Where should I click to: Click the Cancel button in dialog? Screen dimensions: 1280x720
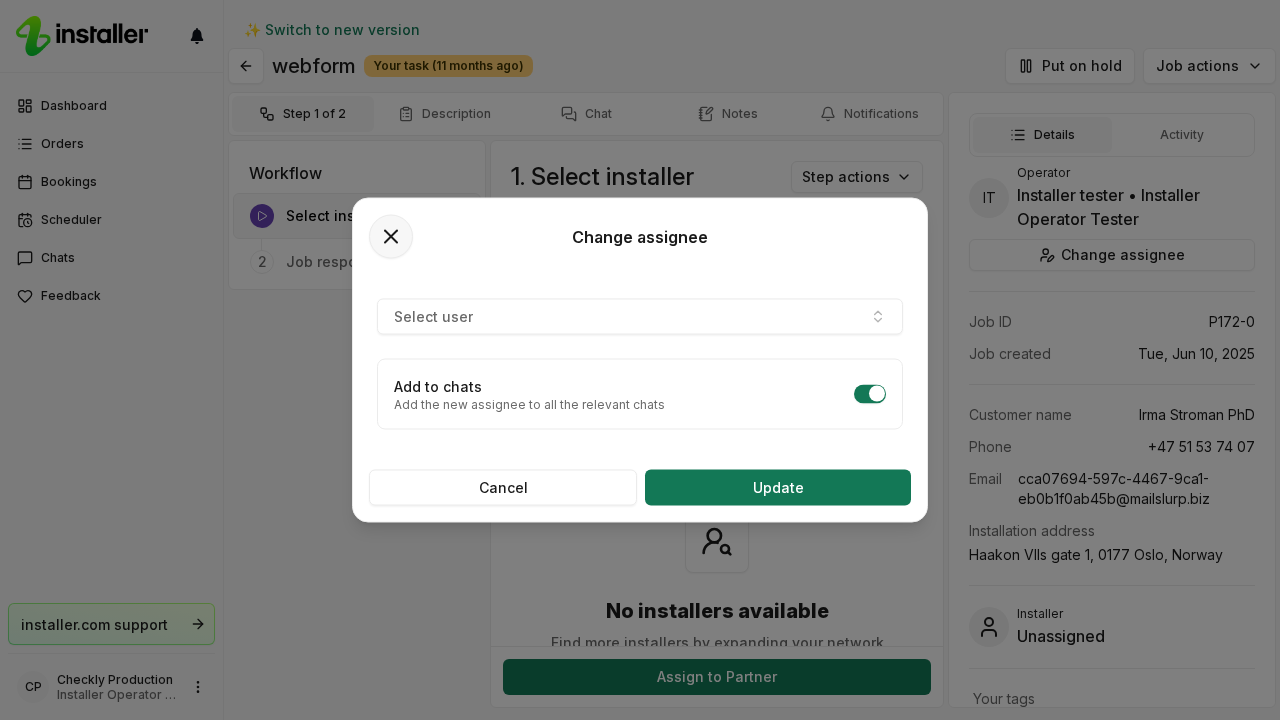[x=503, y=488]
